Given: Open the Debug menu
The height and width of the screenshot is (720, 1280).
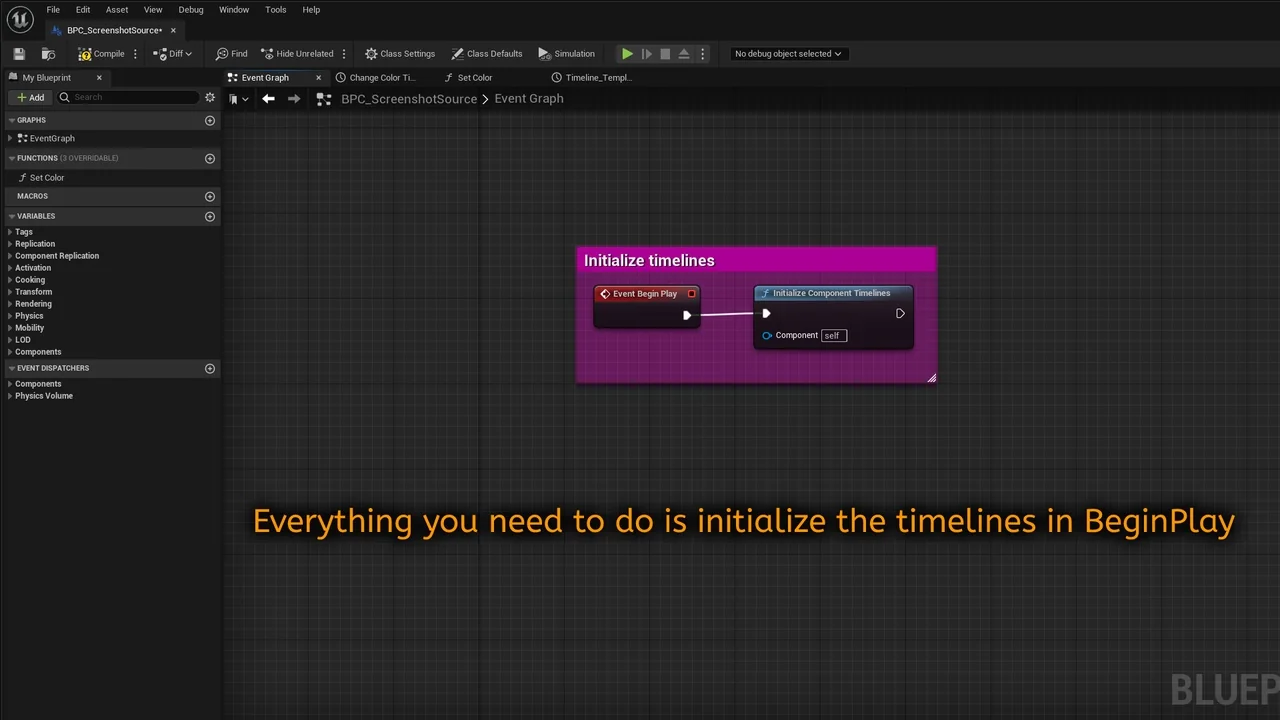Looking at the screenshot, I should (190, 10).
